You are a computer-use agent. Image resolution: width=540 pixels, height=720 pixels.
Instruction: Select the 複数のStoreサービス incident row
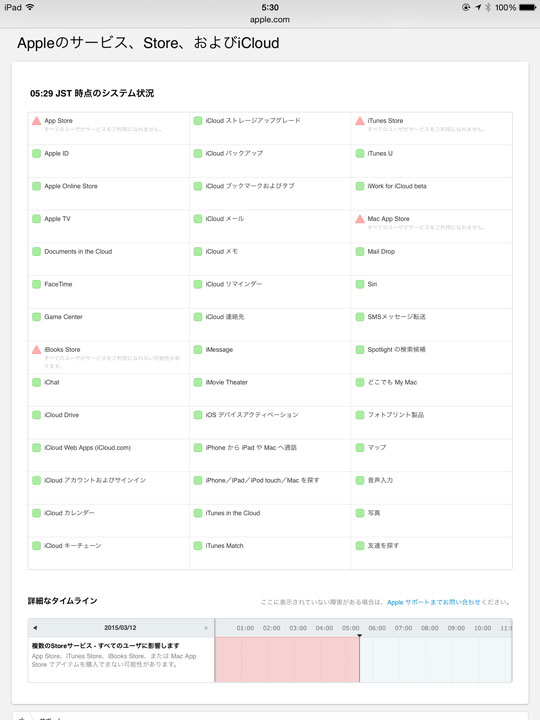[121, 659]
